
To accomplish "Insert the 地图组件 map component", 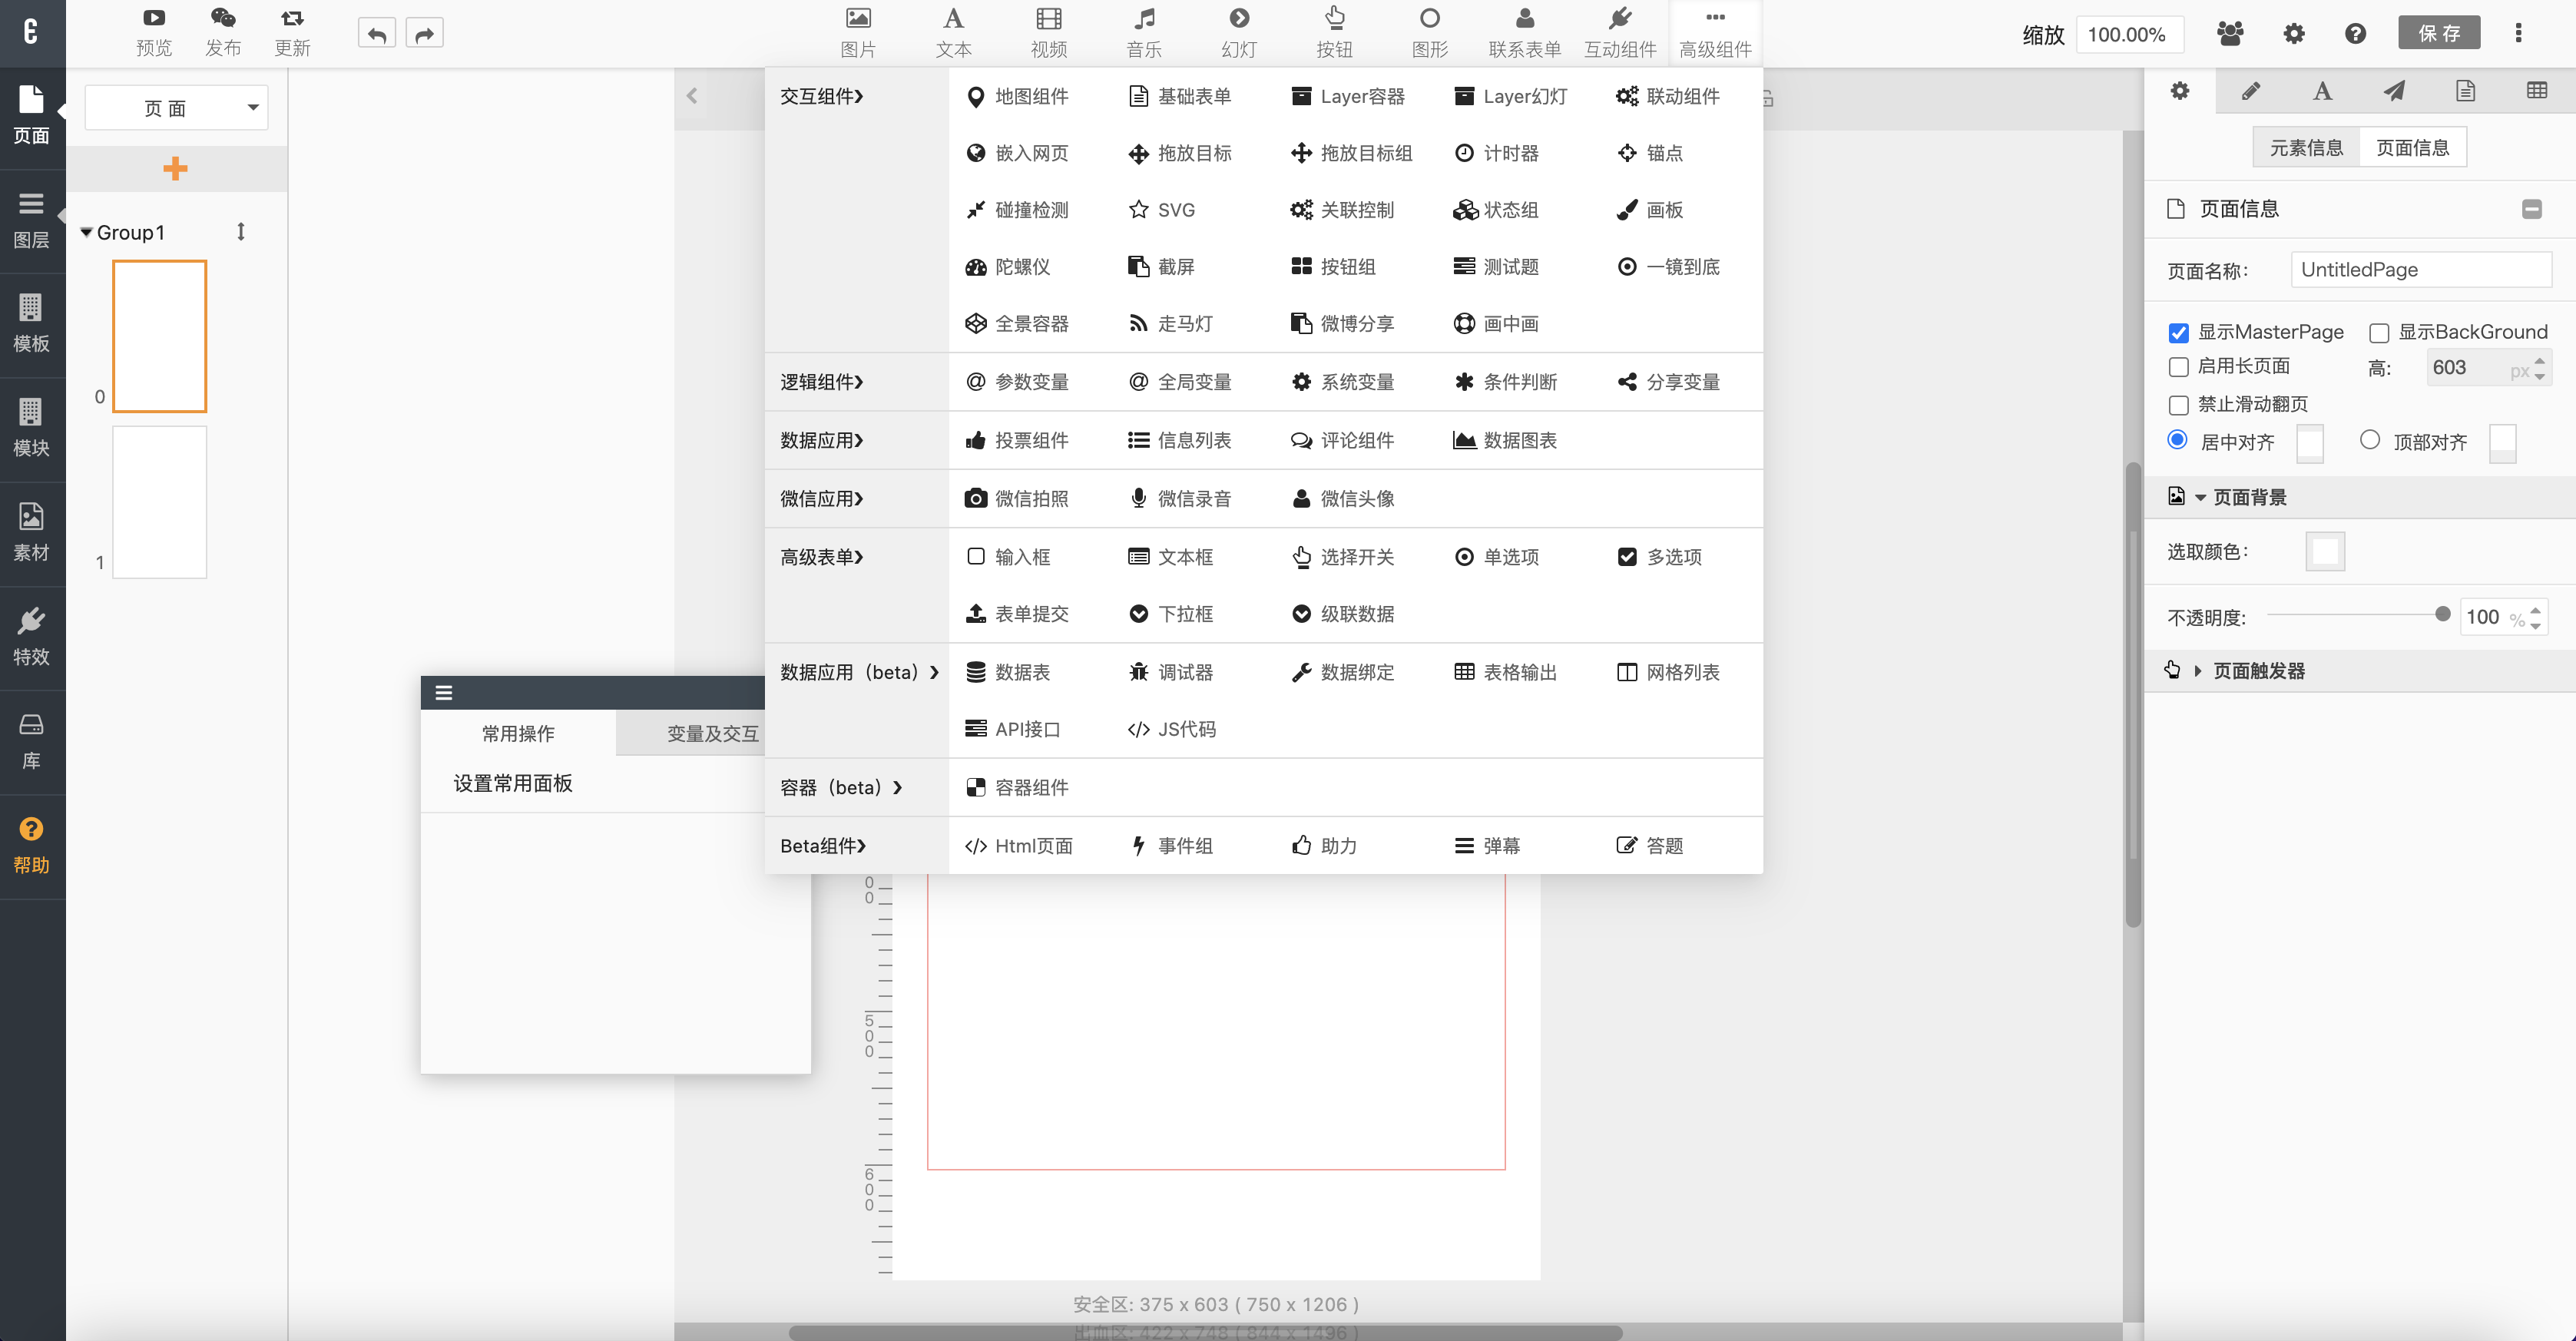I will point(1017,96).
